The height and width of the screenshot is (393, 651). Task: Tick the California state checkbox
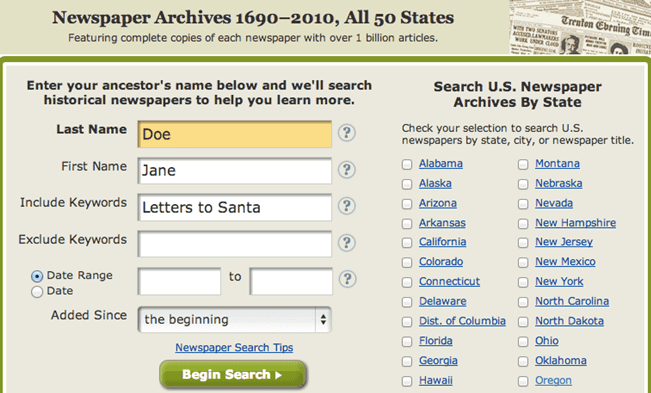coord(407,242)
